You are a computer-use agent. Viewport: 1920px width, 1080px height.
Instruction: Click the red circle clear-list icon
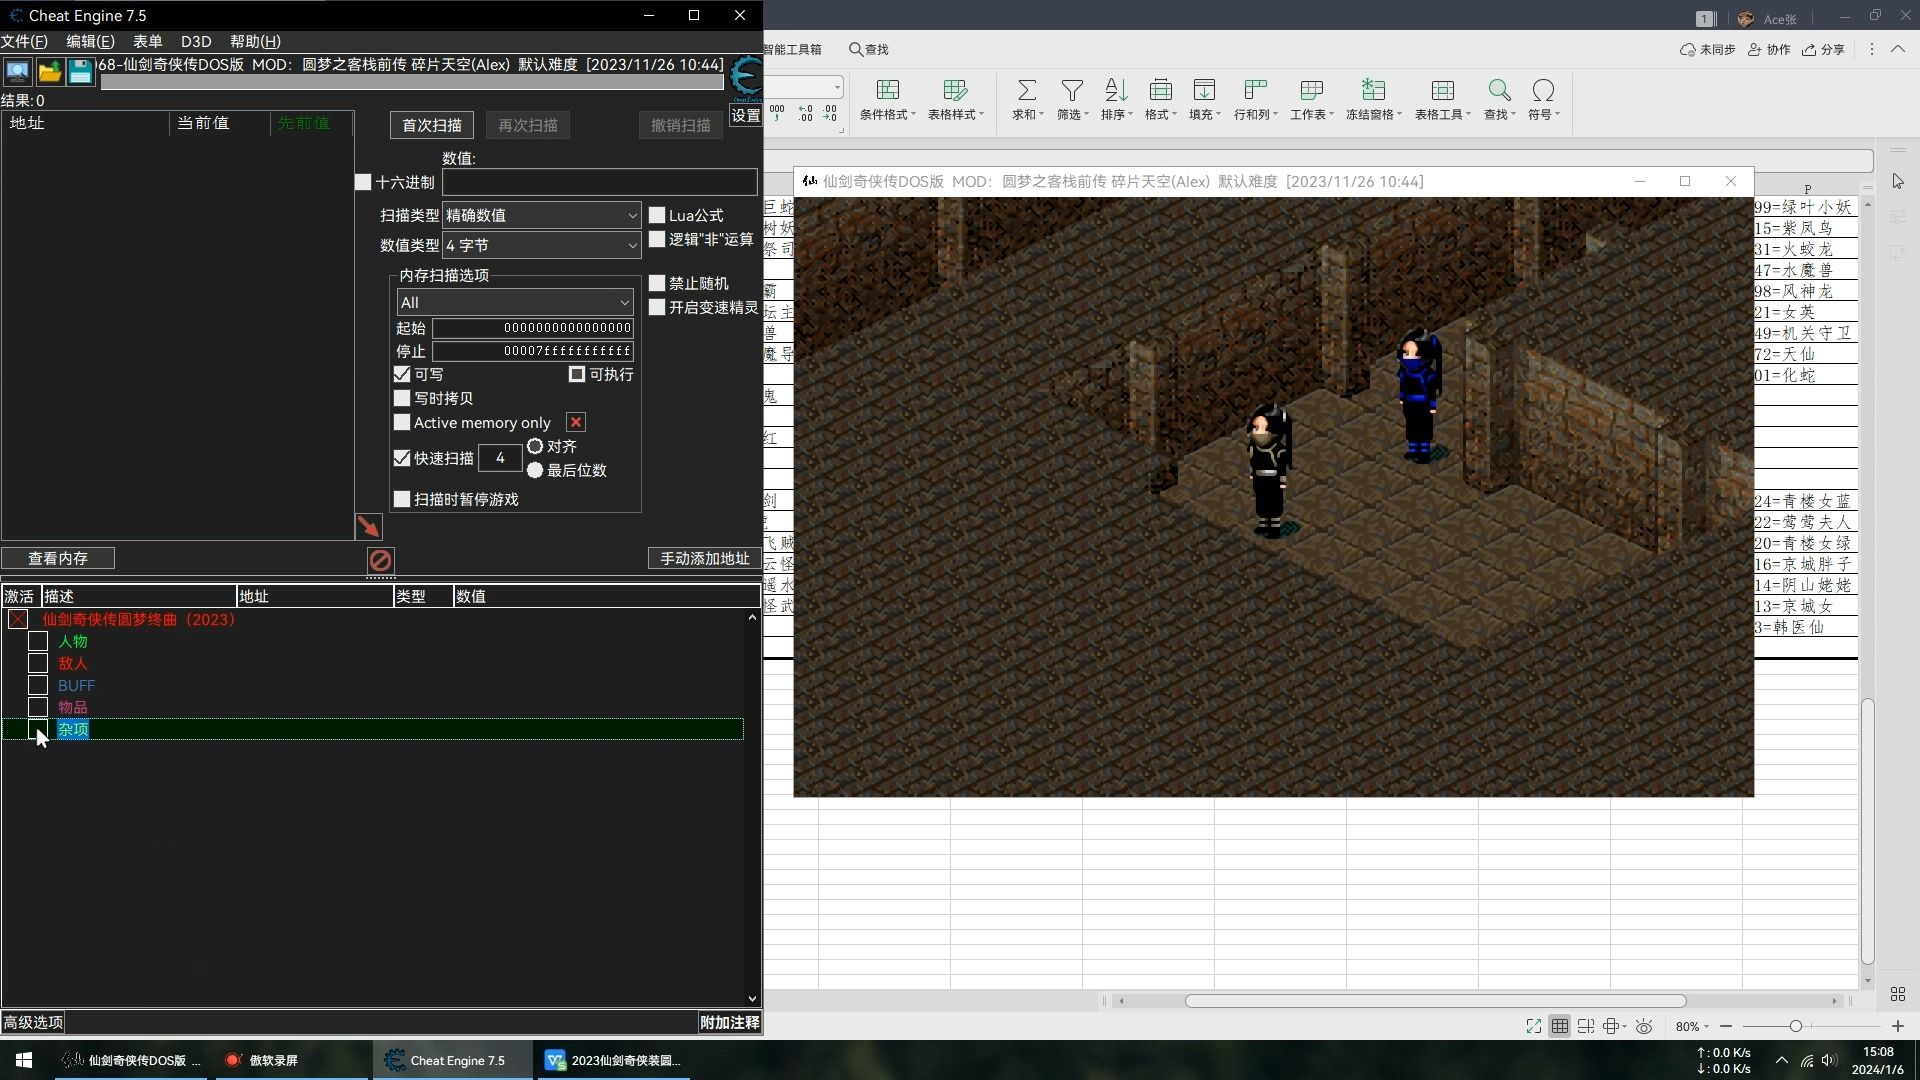click(x=380, y=560)
